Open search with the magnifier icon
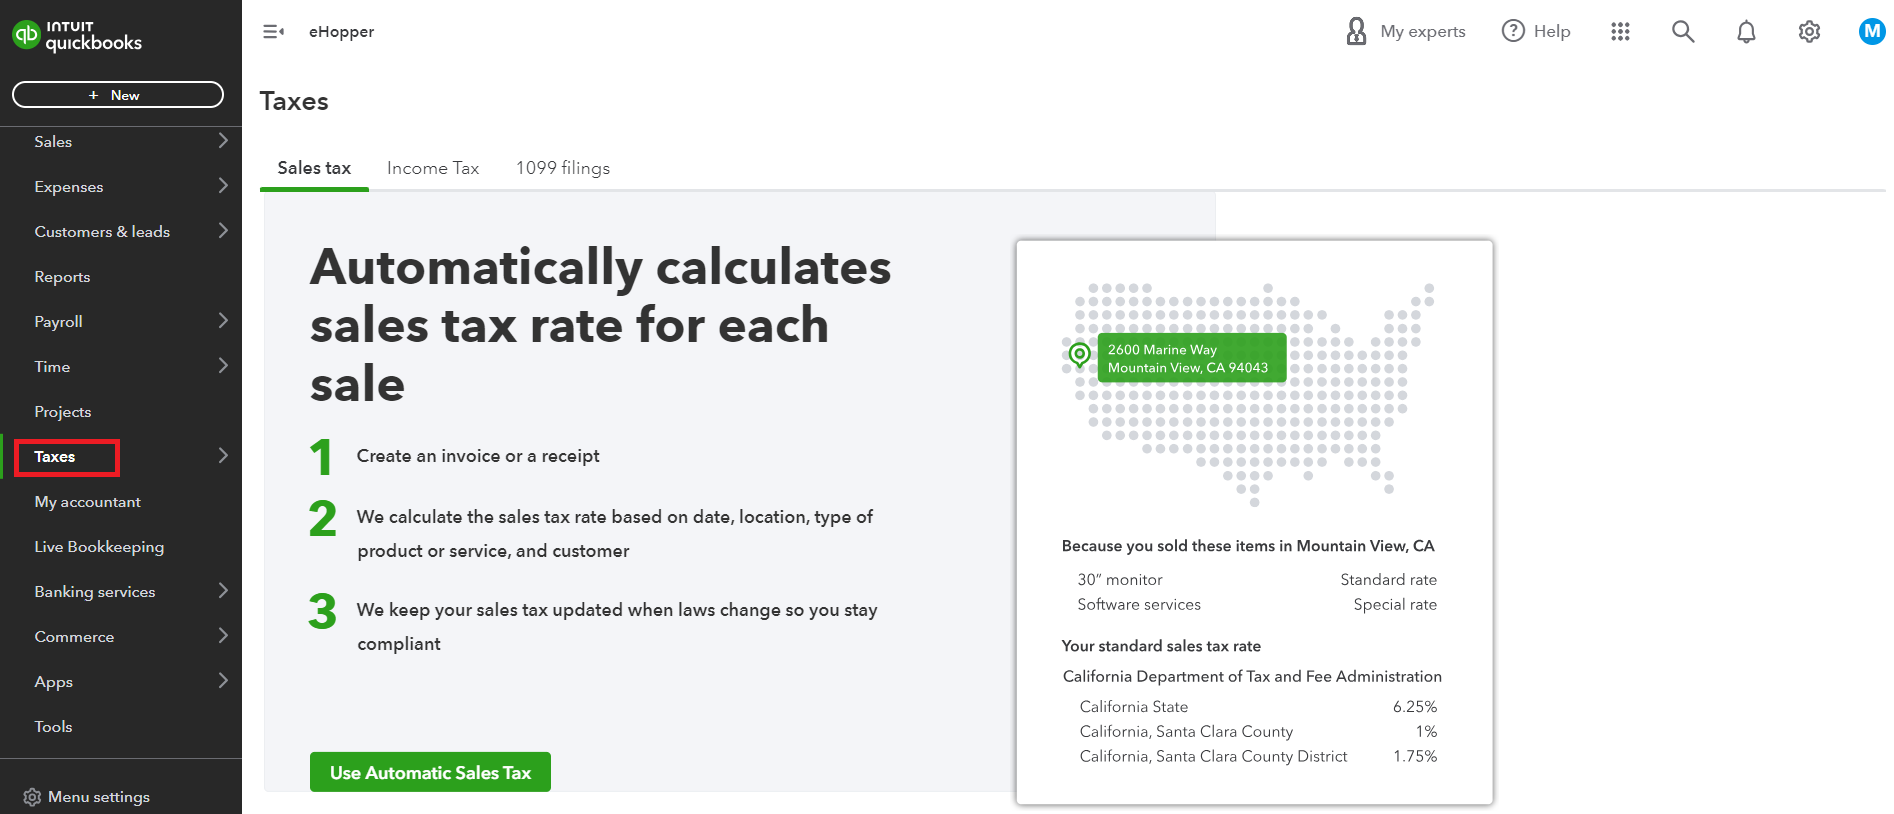The image size is (1894, 814). click(1683, 32)
